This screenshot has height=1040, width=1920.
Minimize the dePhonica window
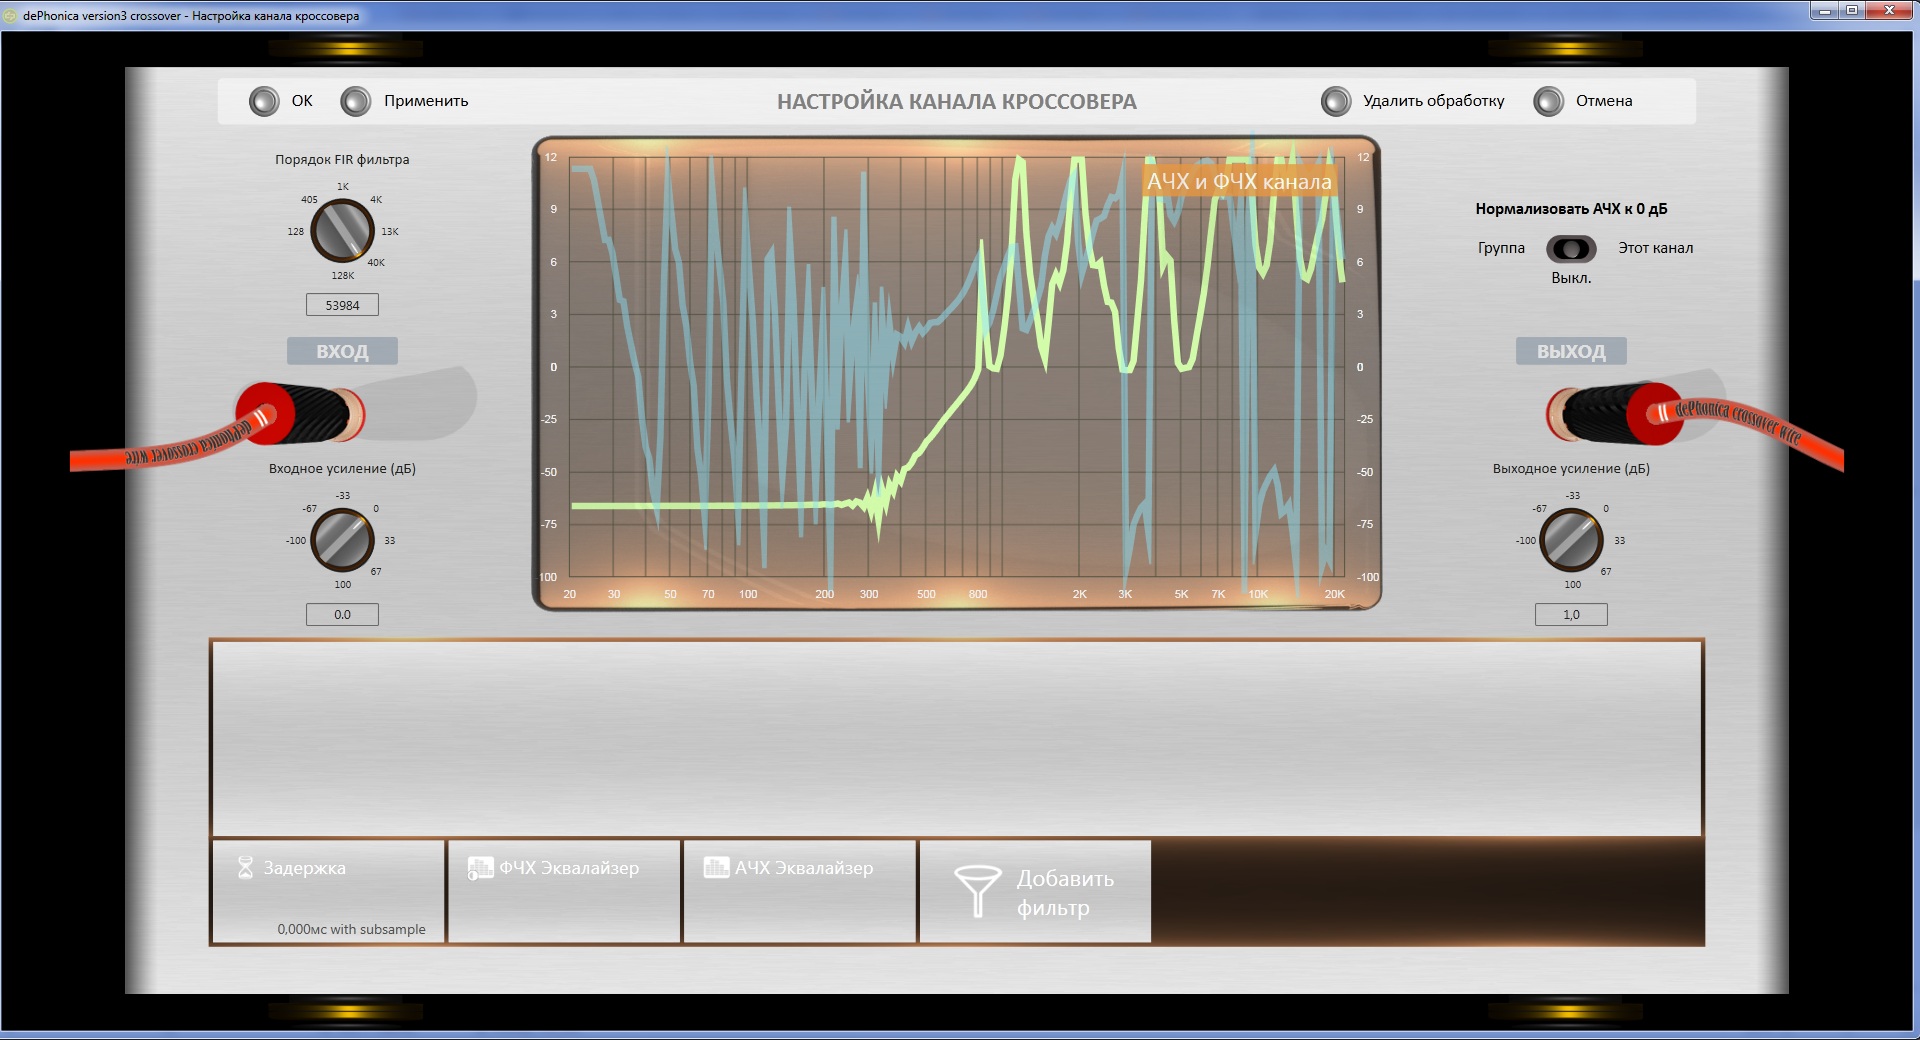pos(1825,10)
